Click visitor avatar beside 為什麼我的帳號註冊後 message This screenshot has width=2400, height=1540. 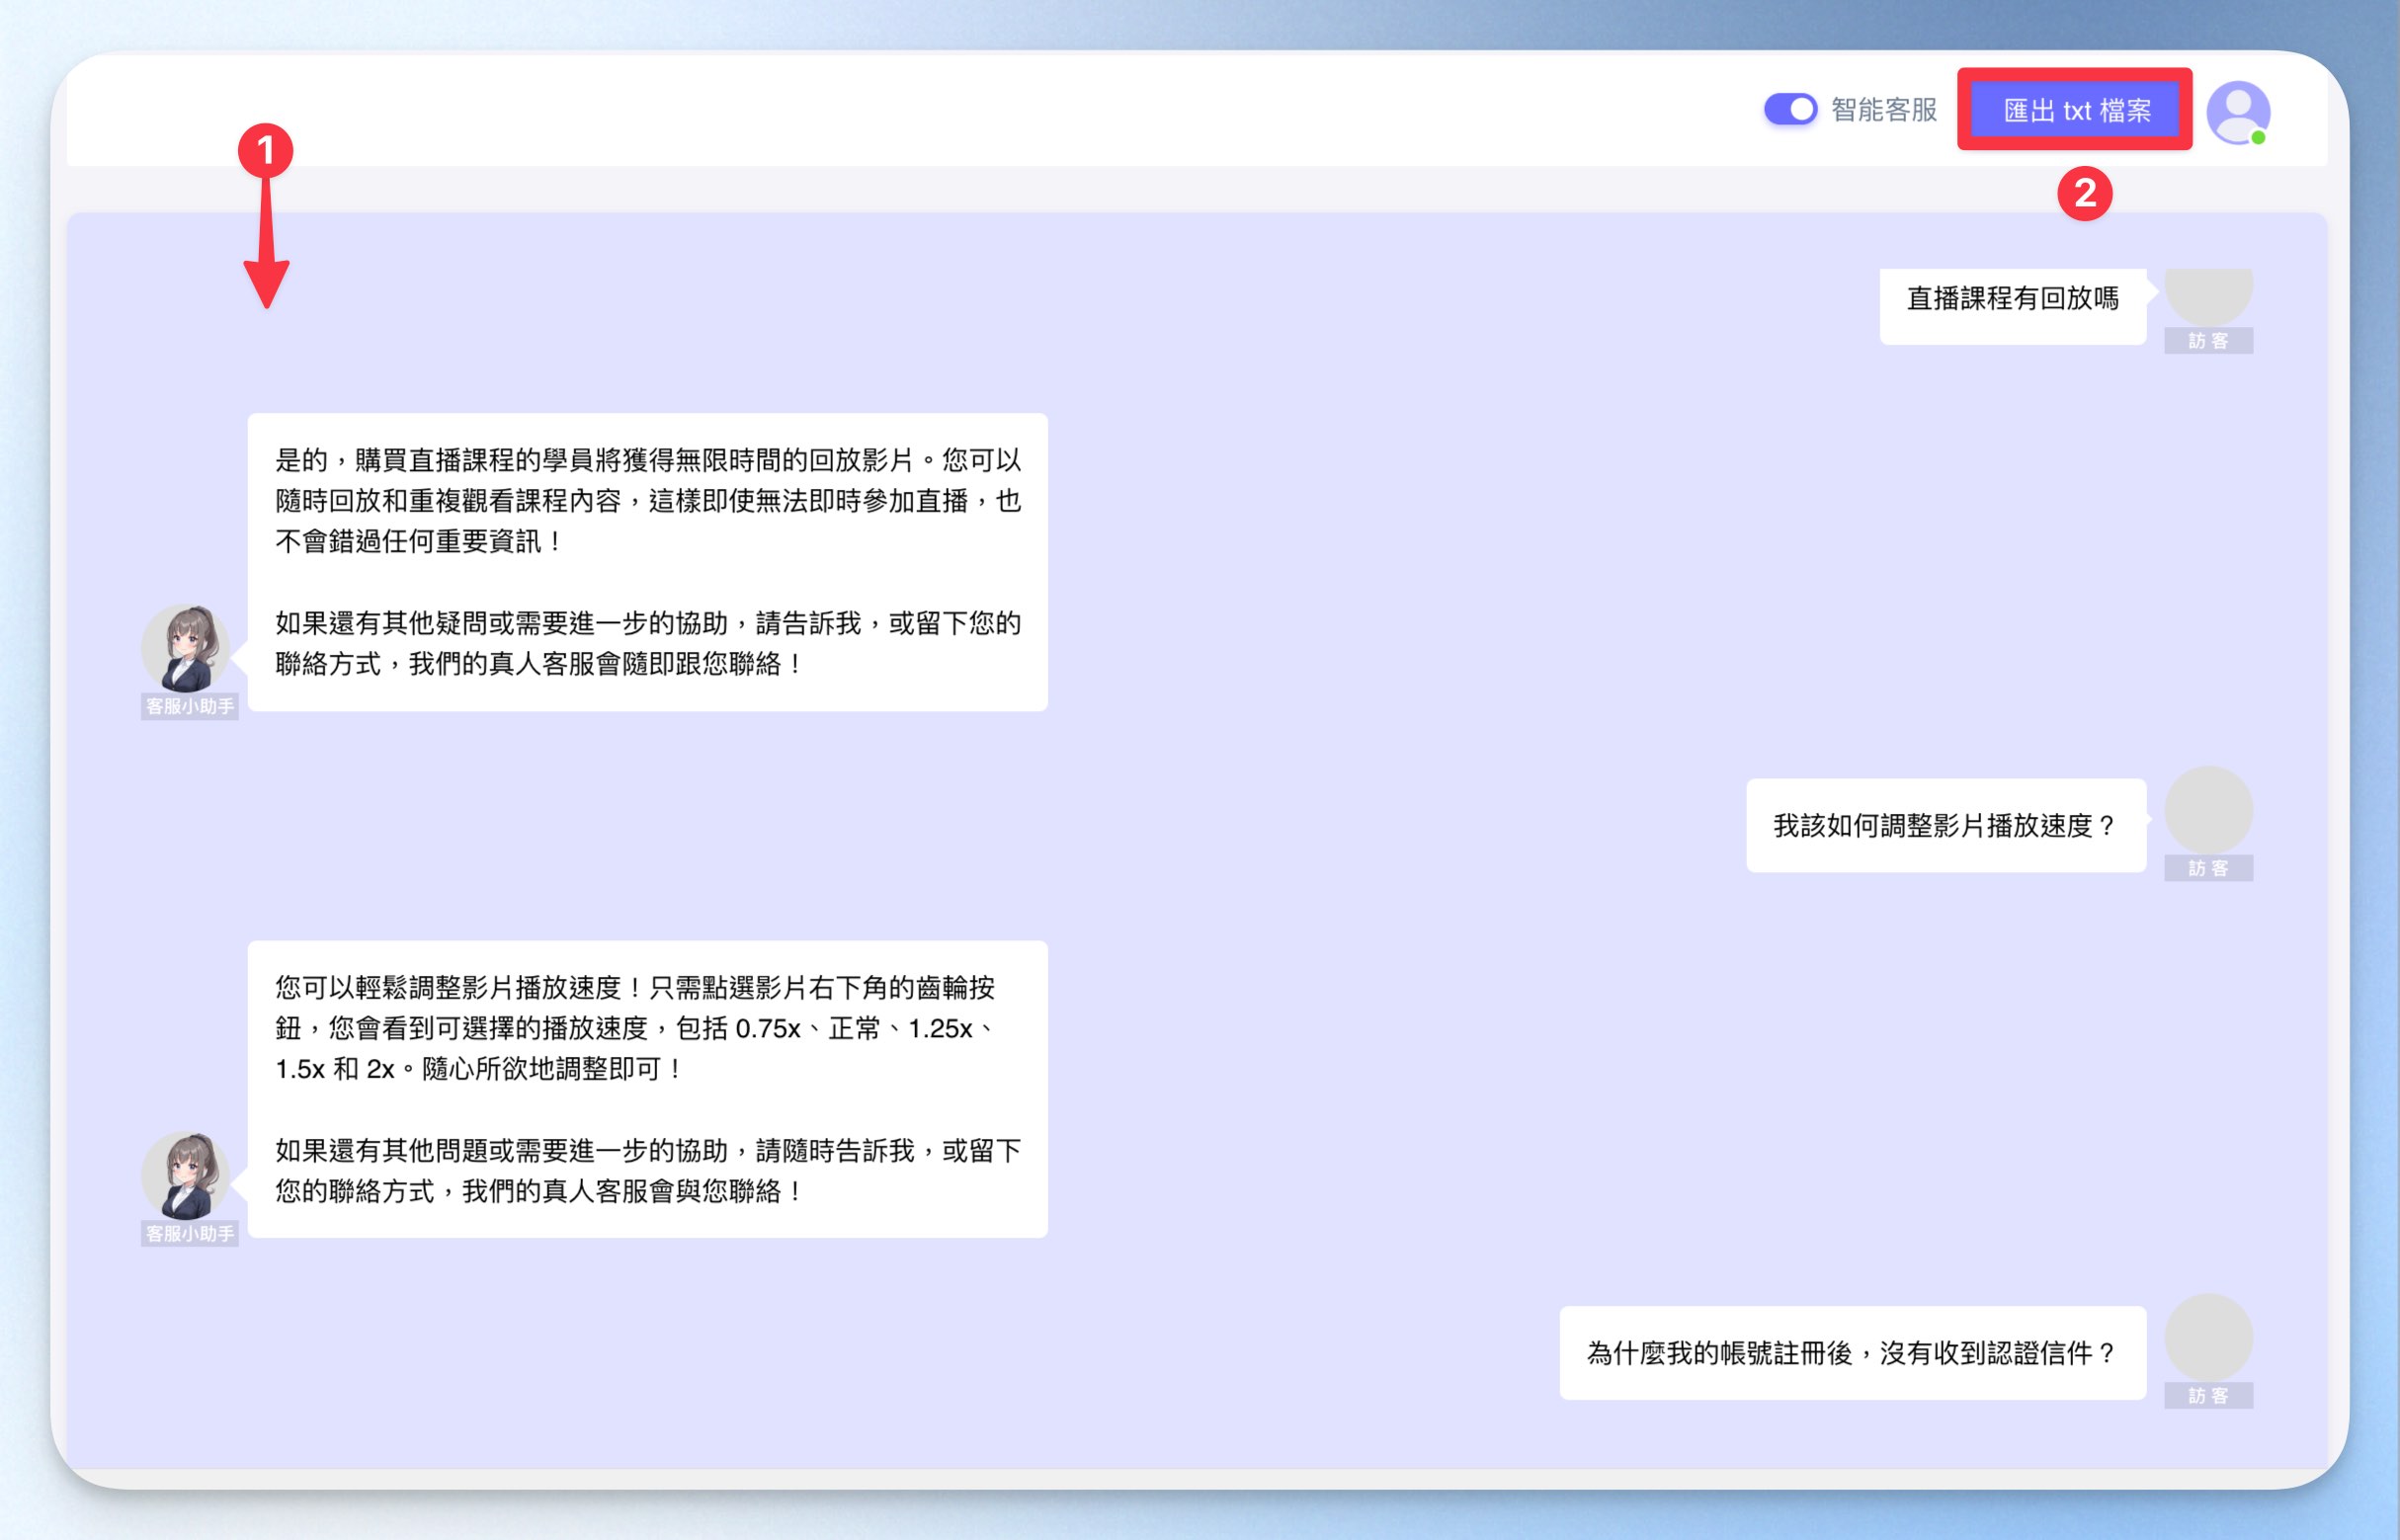coord(2208,1338)
